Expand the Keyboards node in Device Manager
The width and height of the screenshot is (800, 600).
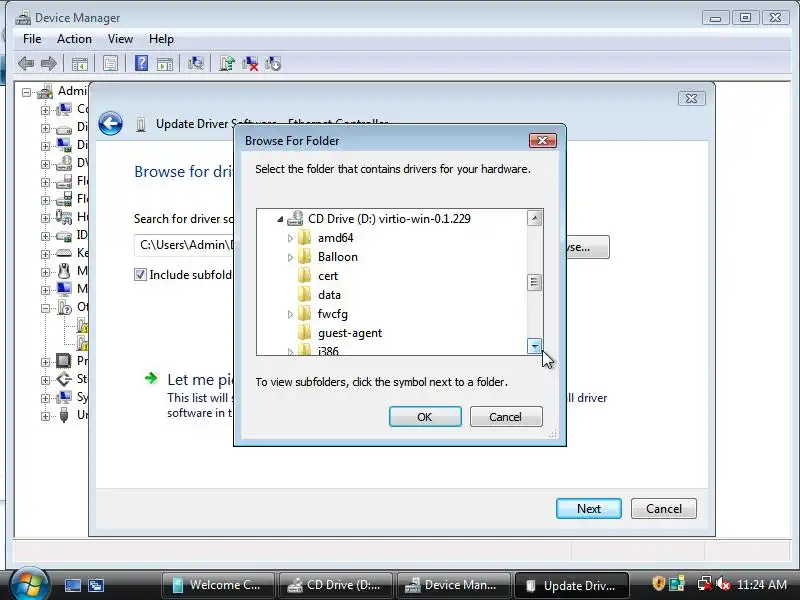(45, 254)
